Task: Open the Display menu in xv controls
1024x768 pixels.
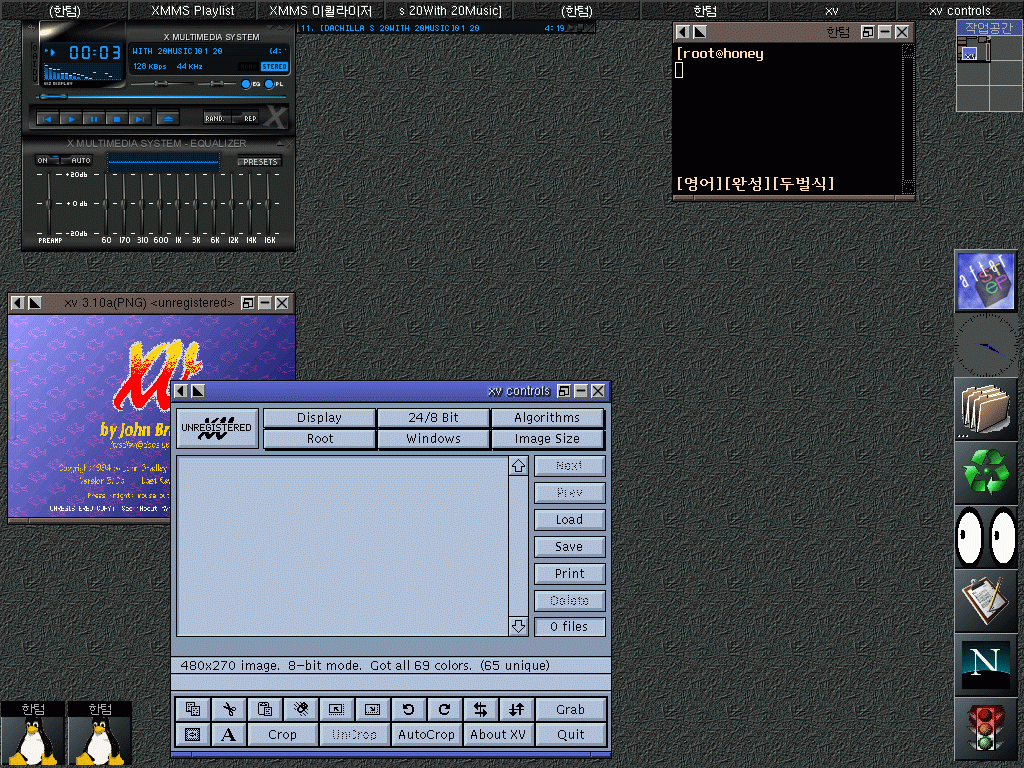Action: point(319,417)
